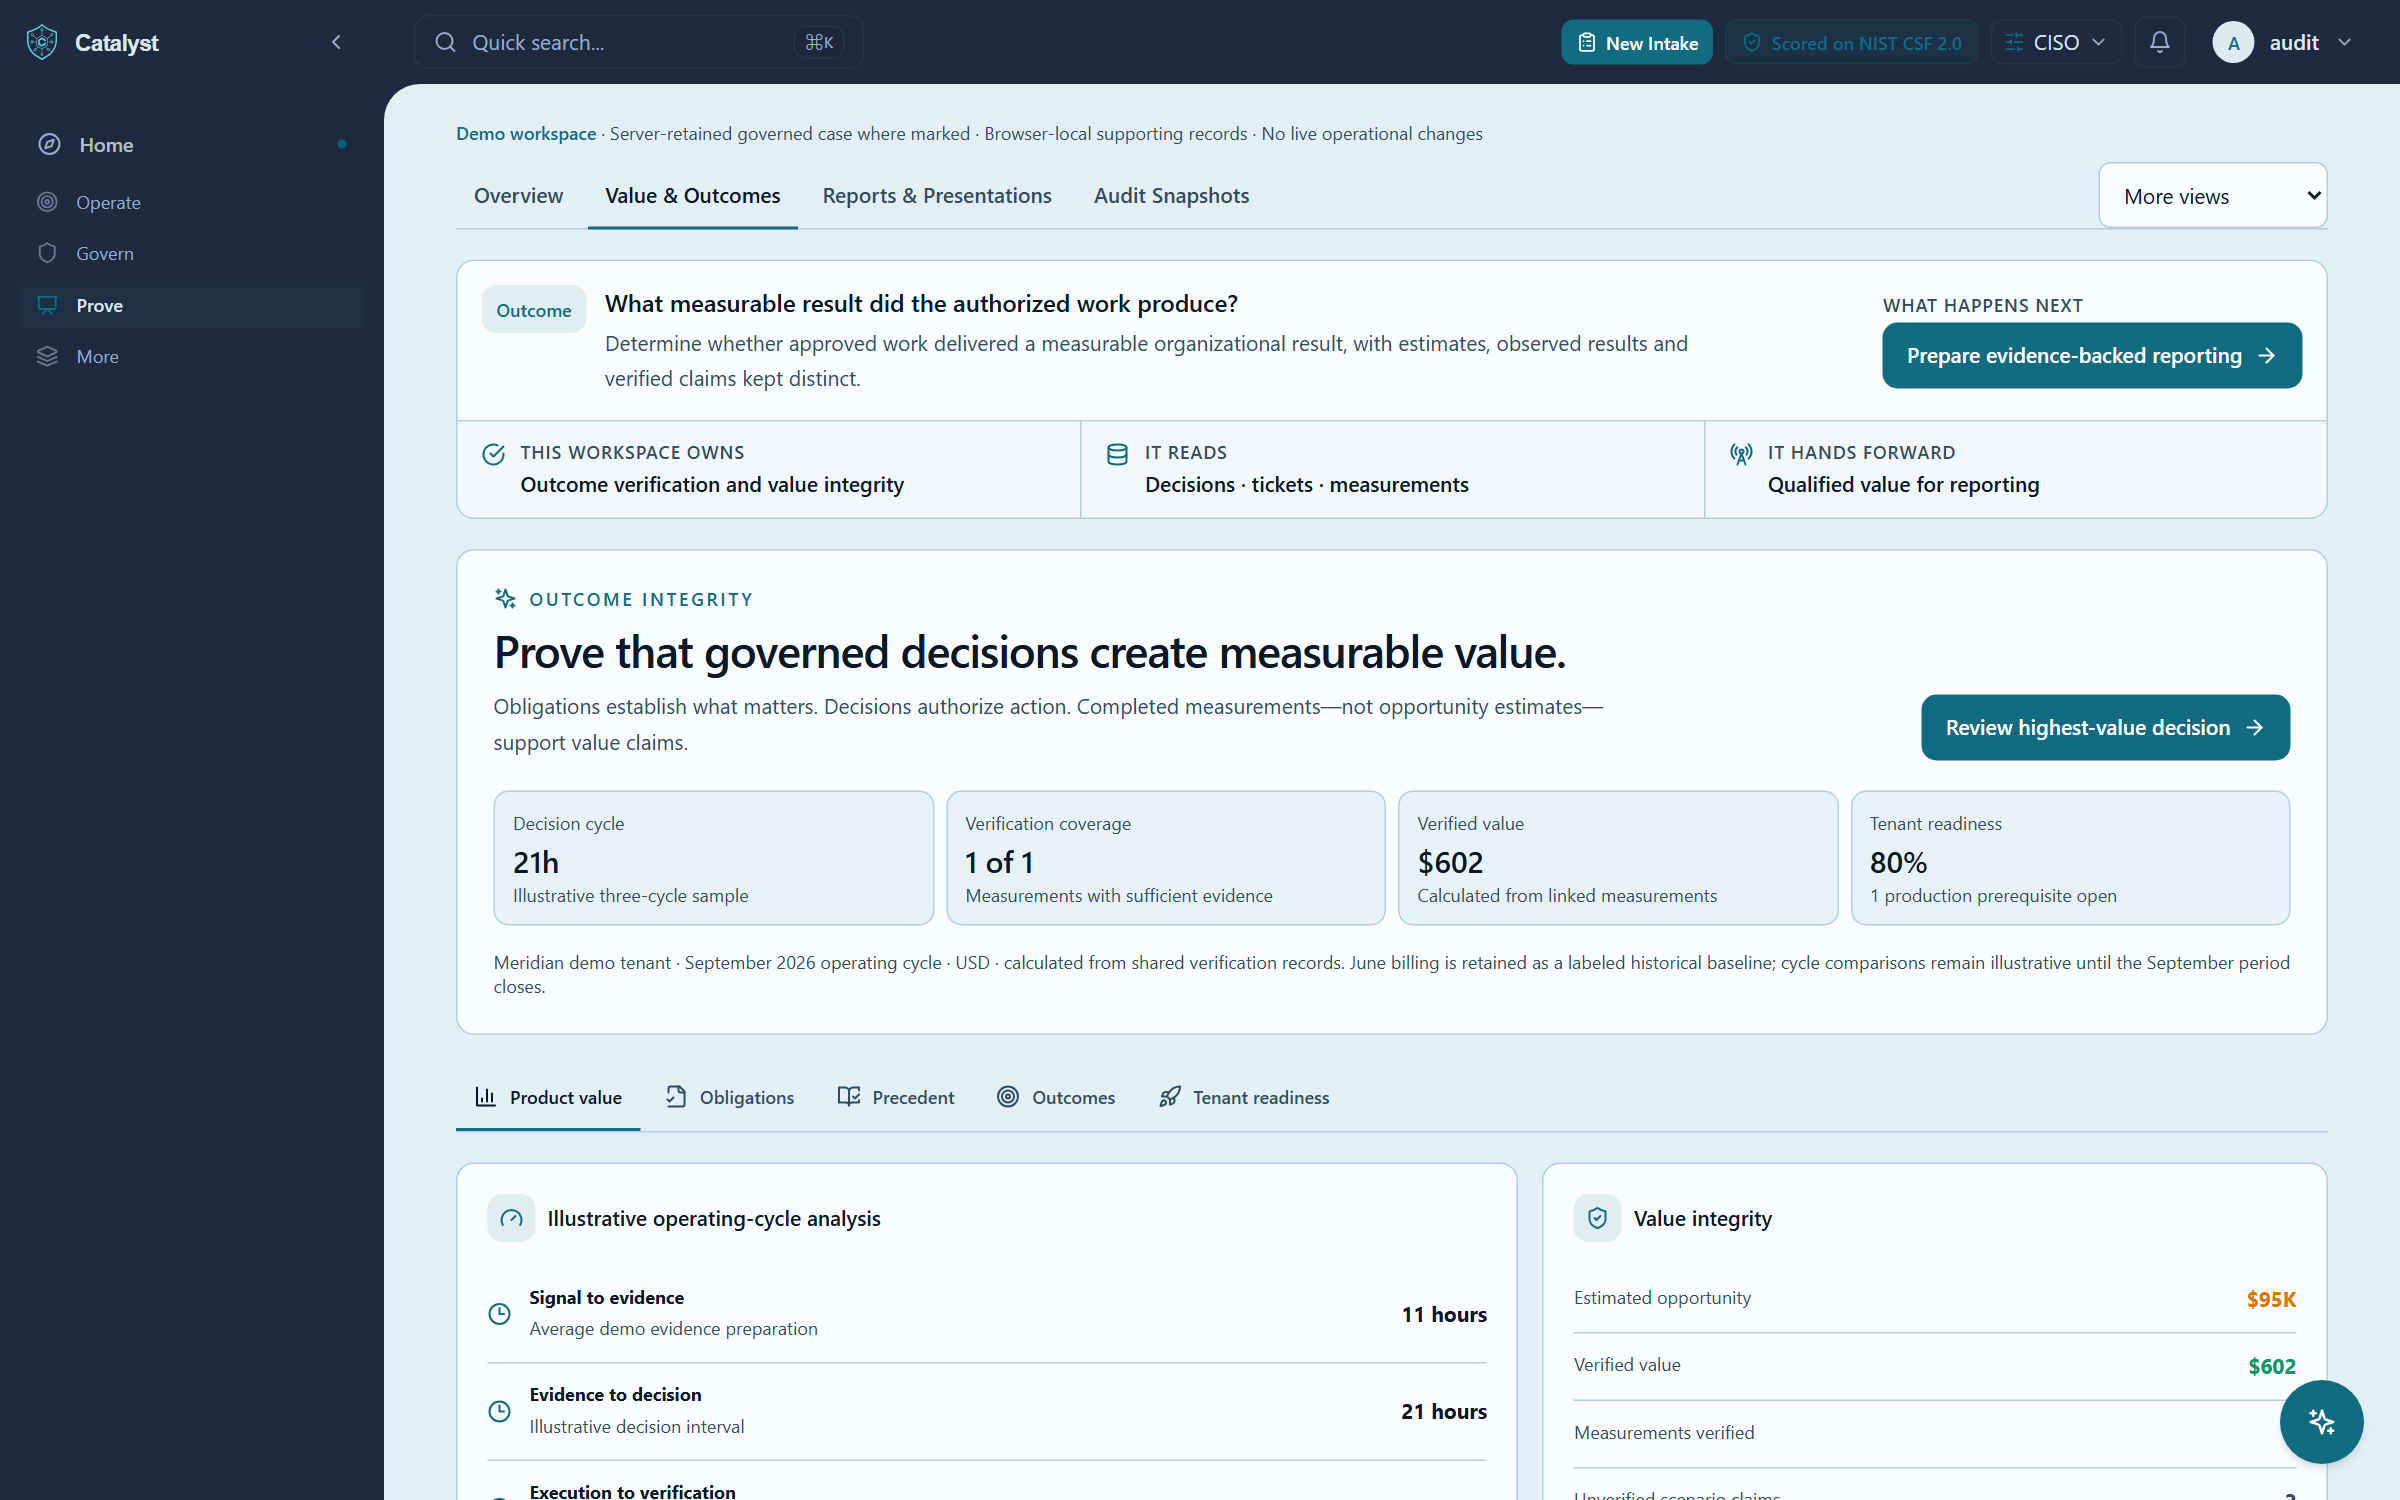
Task: Open the Audit Snapshots tab
Action: click(x=1171, y=196)
